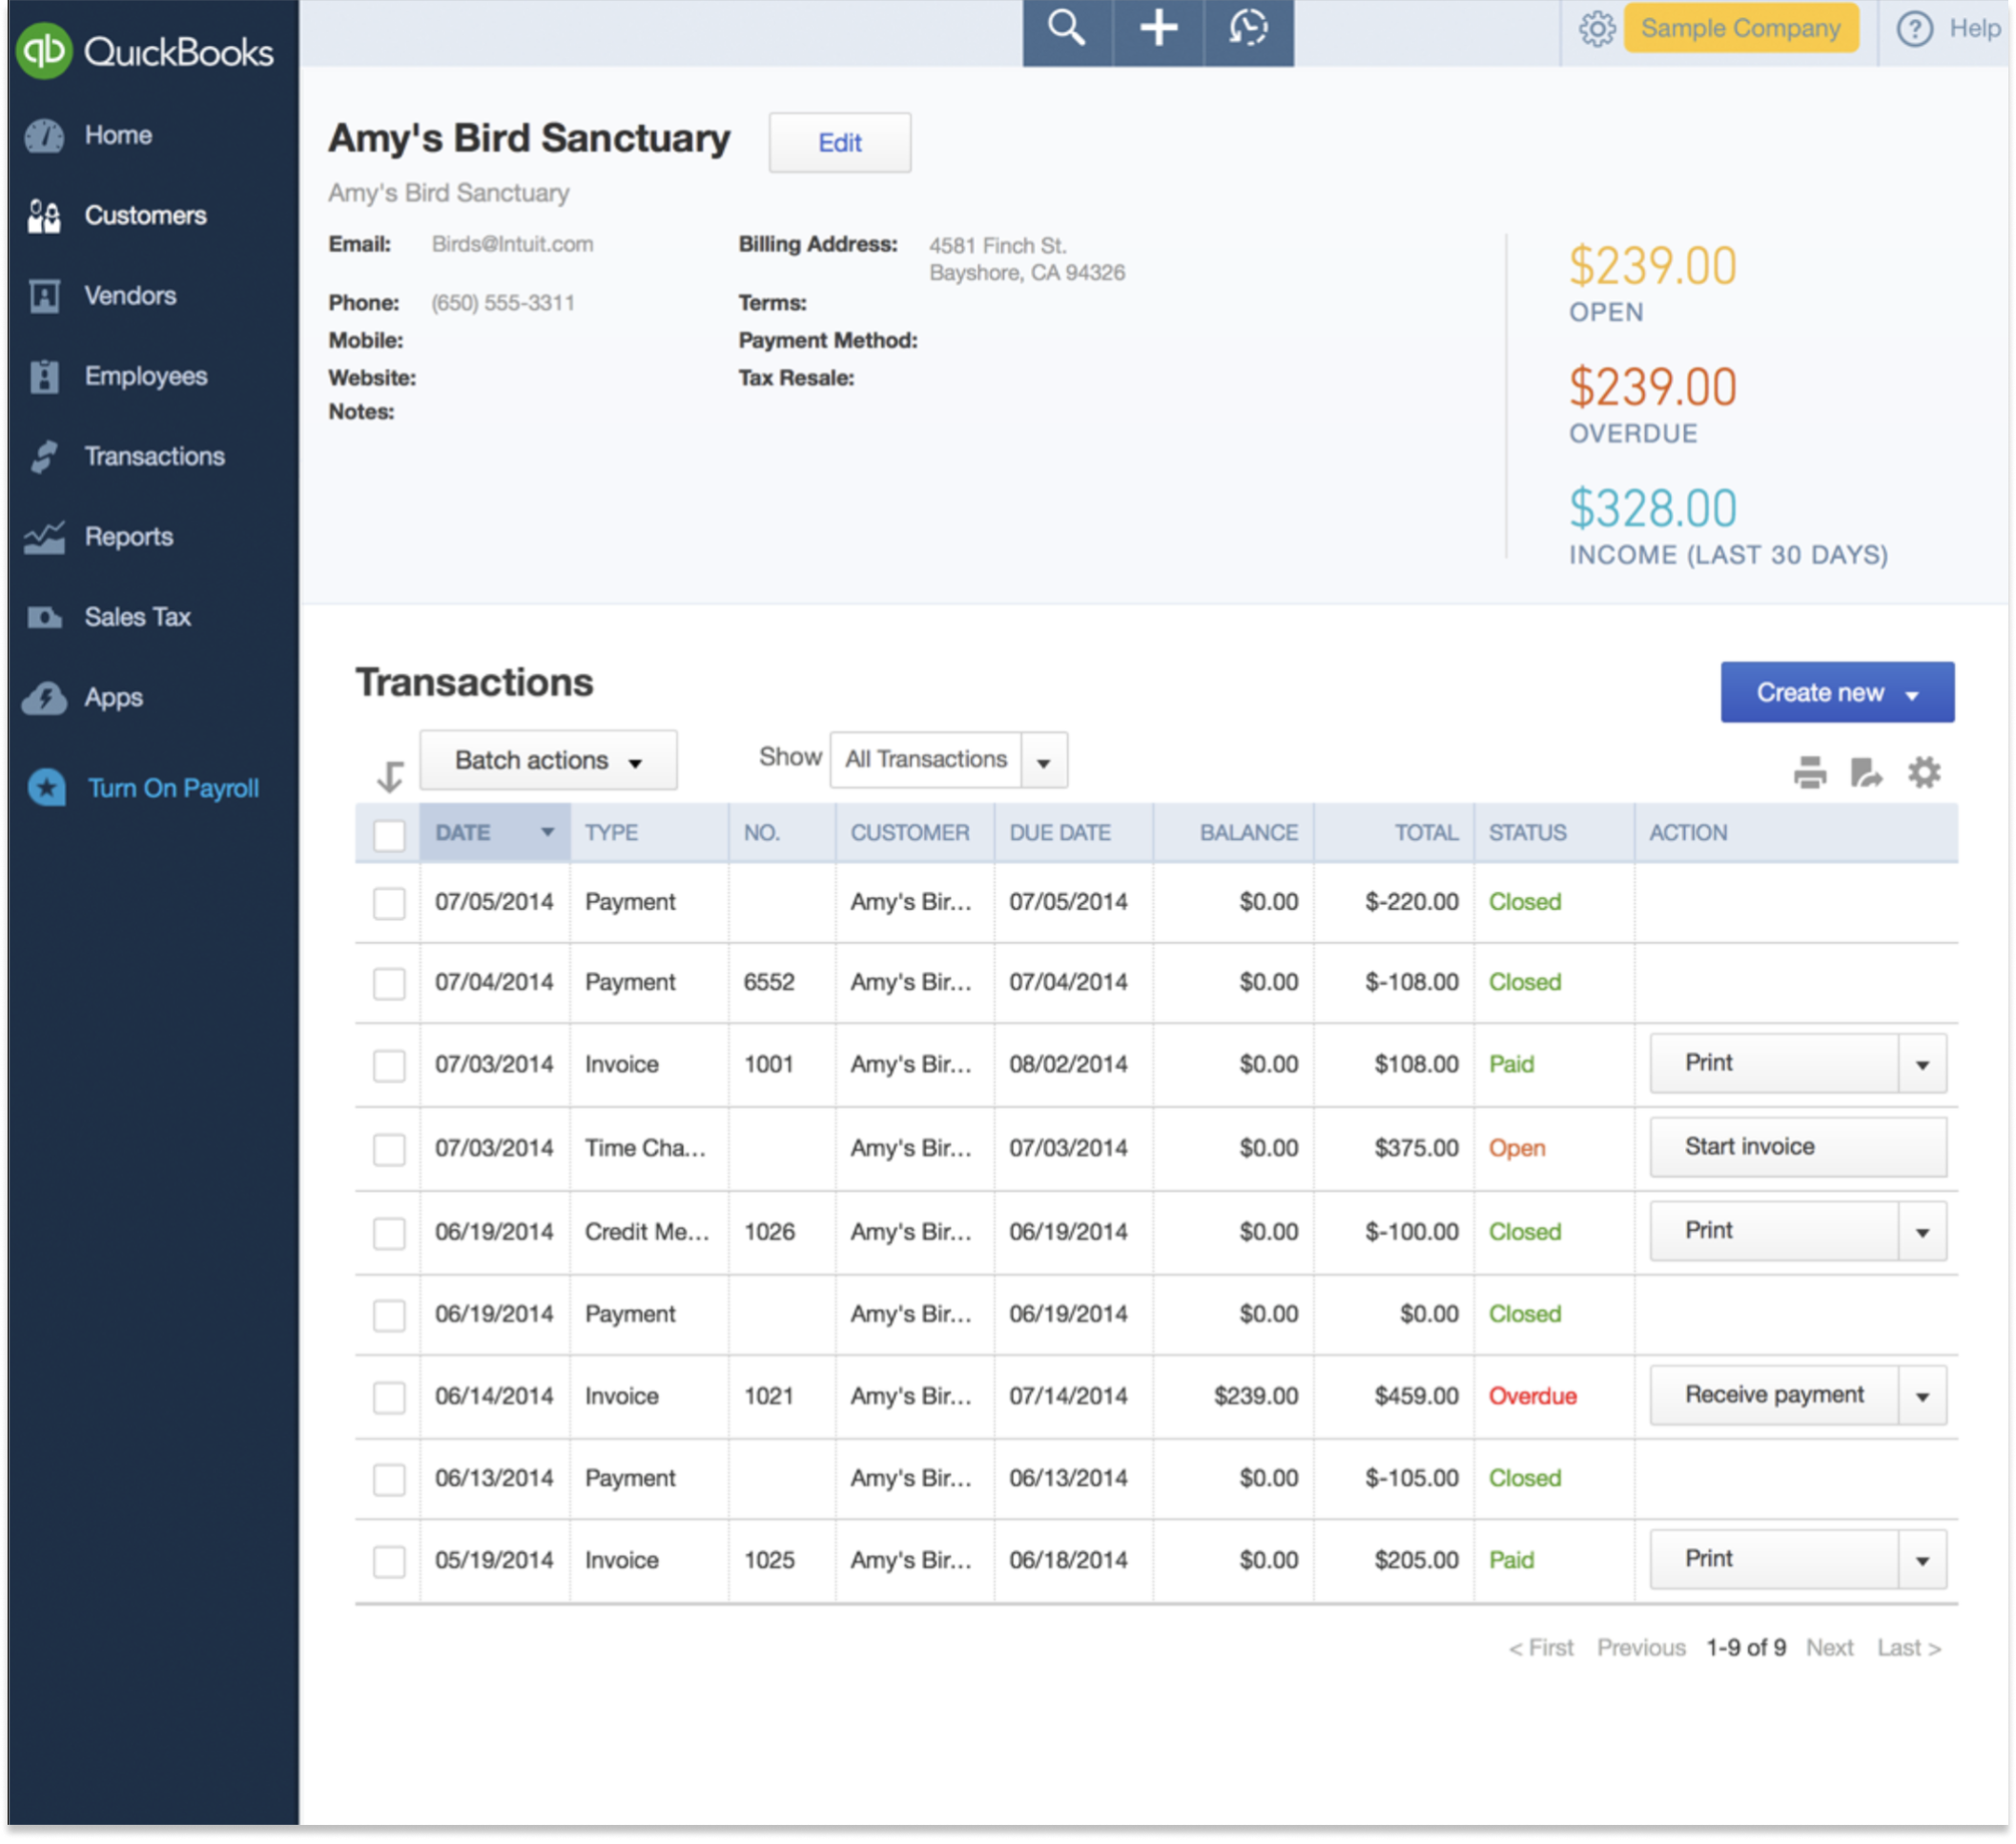Click the Turn On Payroll link

click(x=173, y=789)
